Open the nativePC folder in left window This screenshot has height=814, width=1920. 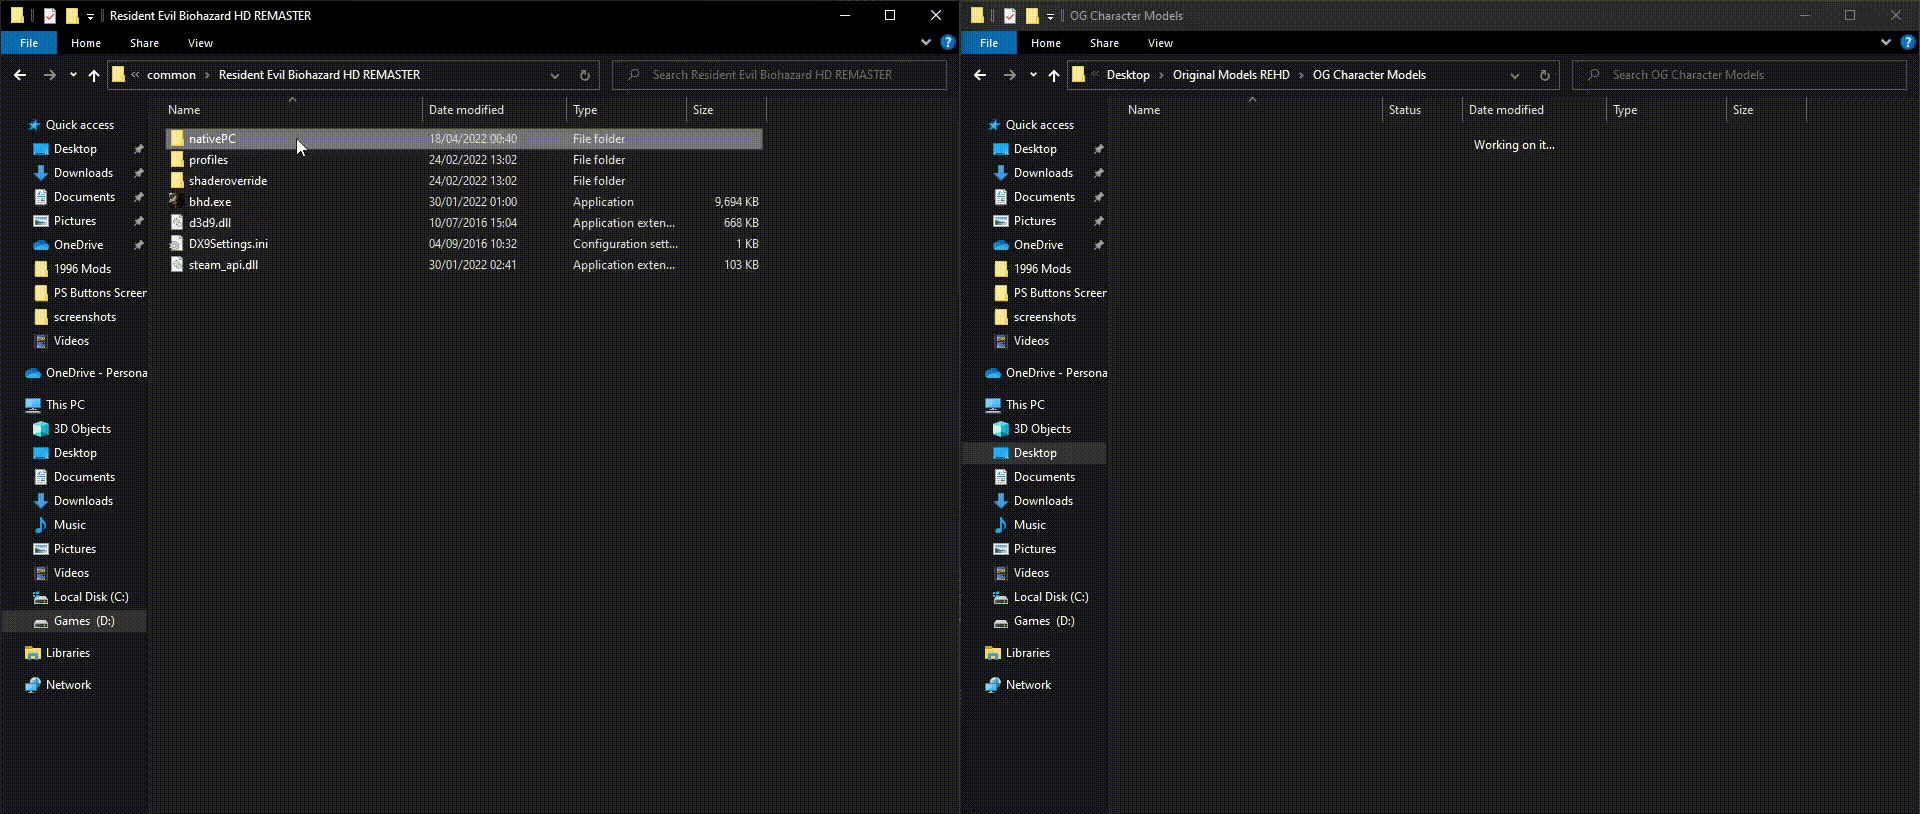[464, 139]
